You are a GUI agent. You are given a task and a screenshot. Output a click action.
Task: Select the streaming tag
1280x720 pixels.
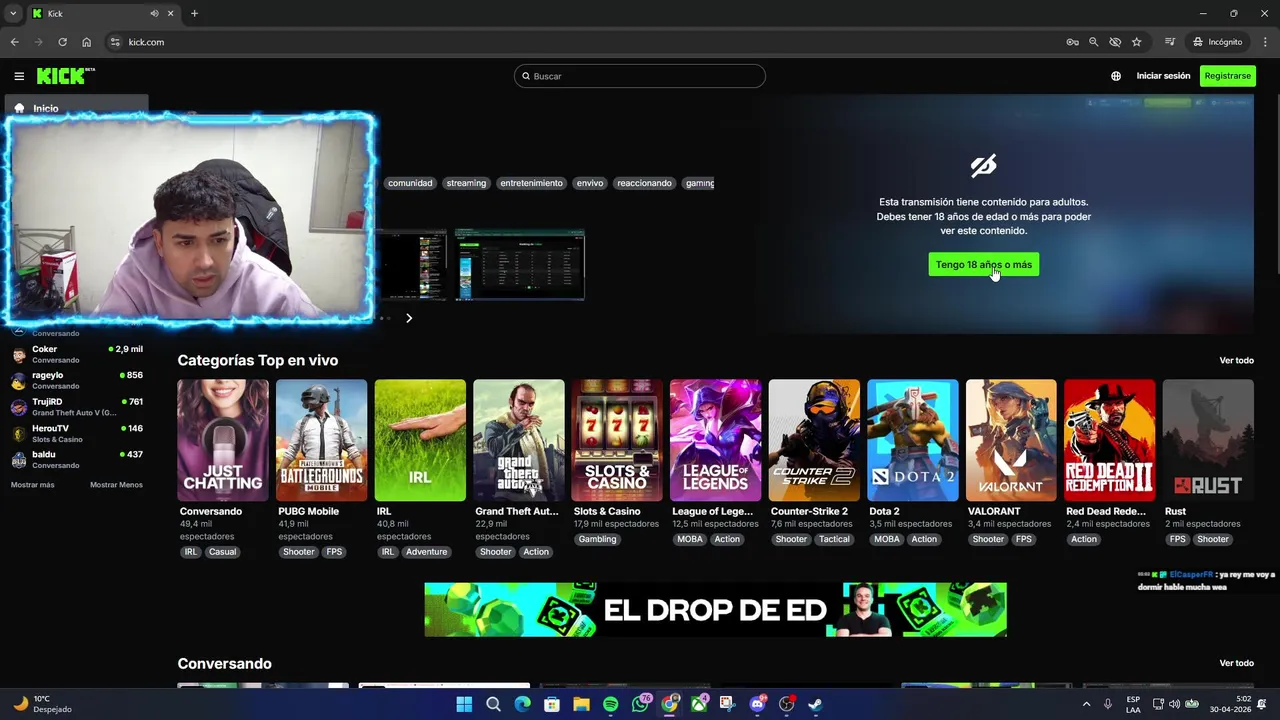[466, 183]
